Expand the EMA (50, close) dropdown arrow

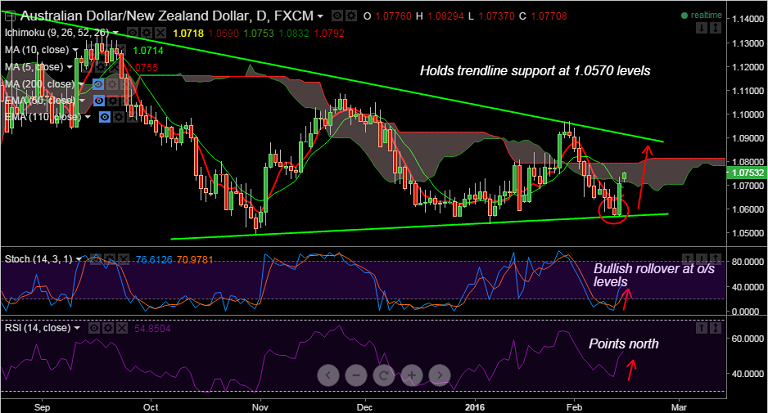pos(82,101)
